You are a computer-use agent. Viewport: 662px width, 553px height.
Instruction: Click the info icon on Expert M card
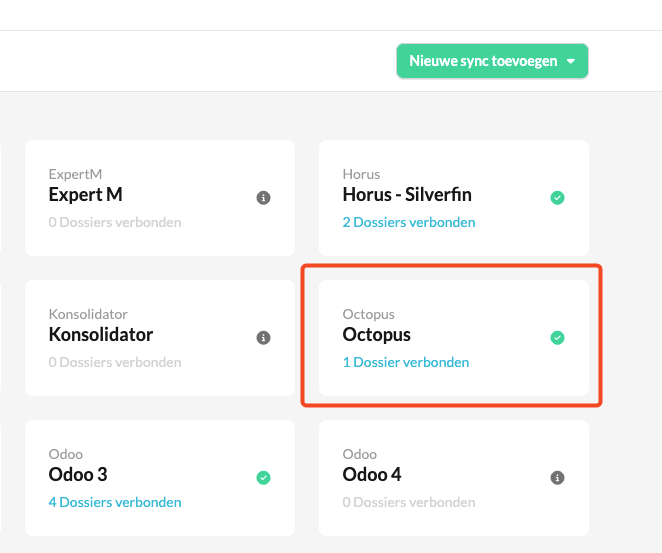[263, 198]
